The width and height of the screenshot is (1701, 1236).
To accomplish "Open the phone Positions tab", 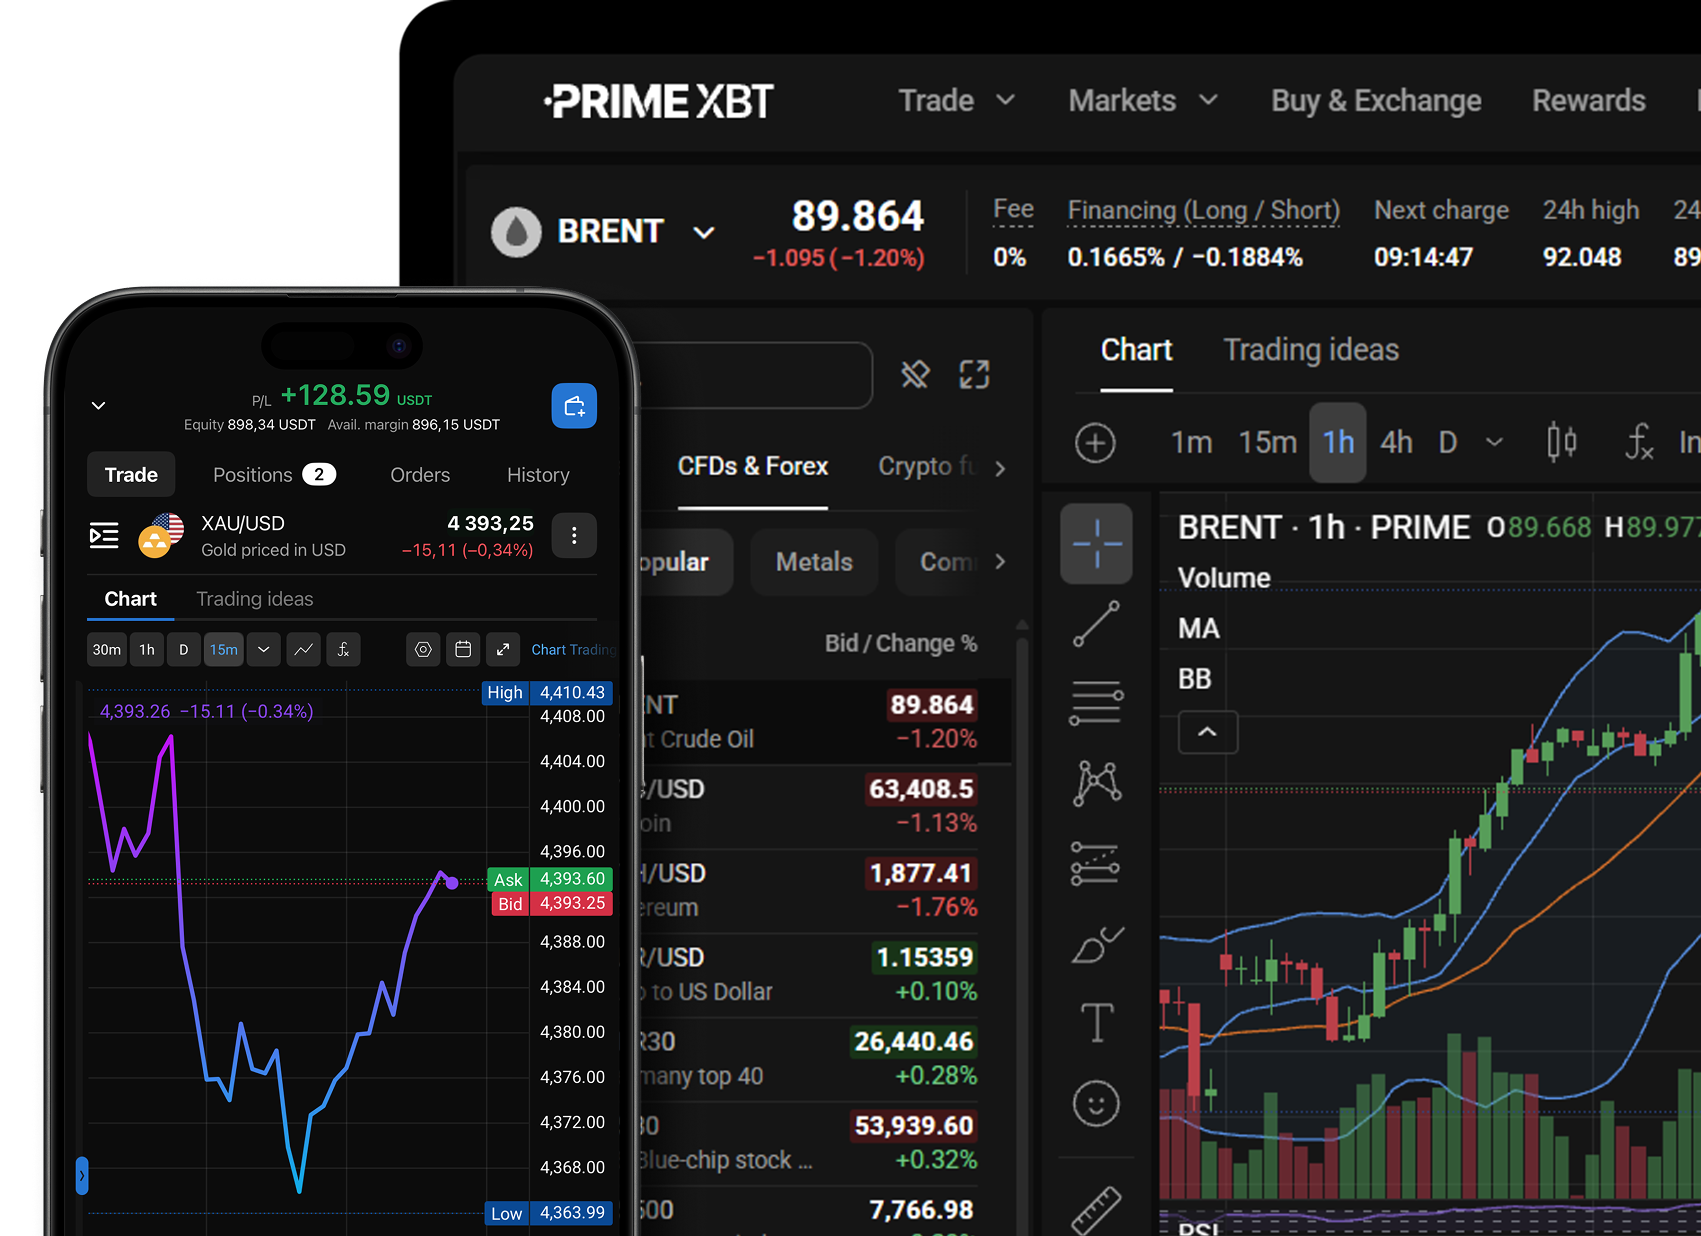I will point(274,475).
